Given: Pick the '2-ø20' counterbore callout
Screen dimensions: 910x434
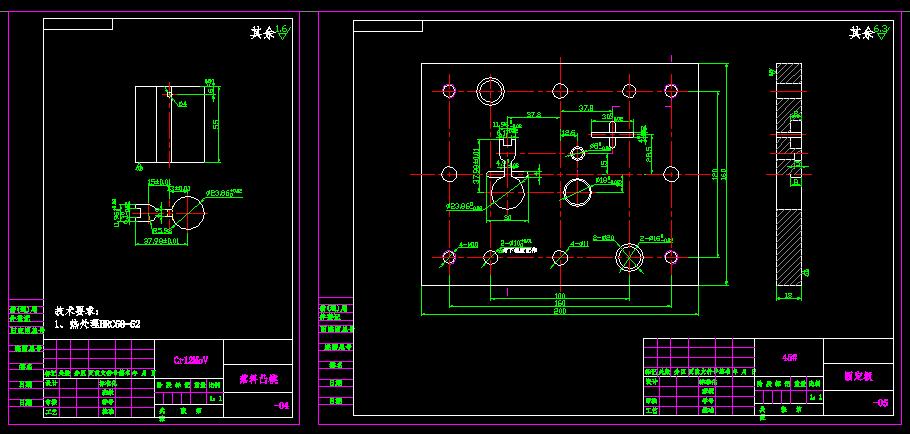Looking at the screenshot, I should click(604, 238).
